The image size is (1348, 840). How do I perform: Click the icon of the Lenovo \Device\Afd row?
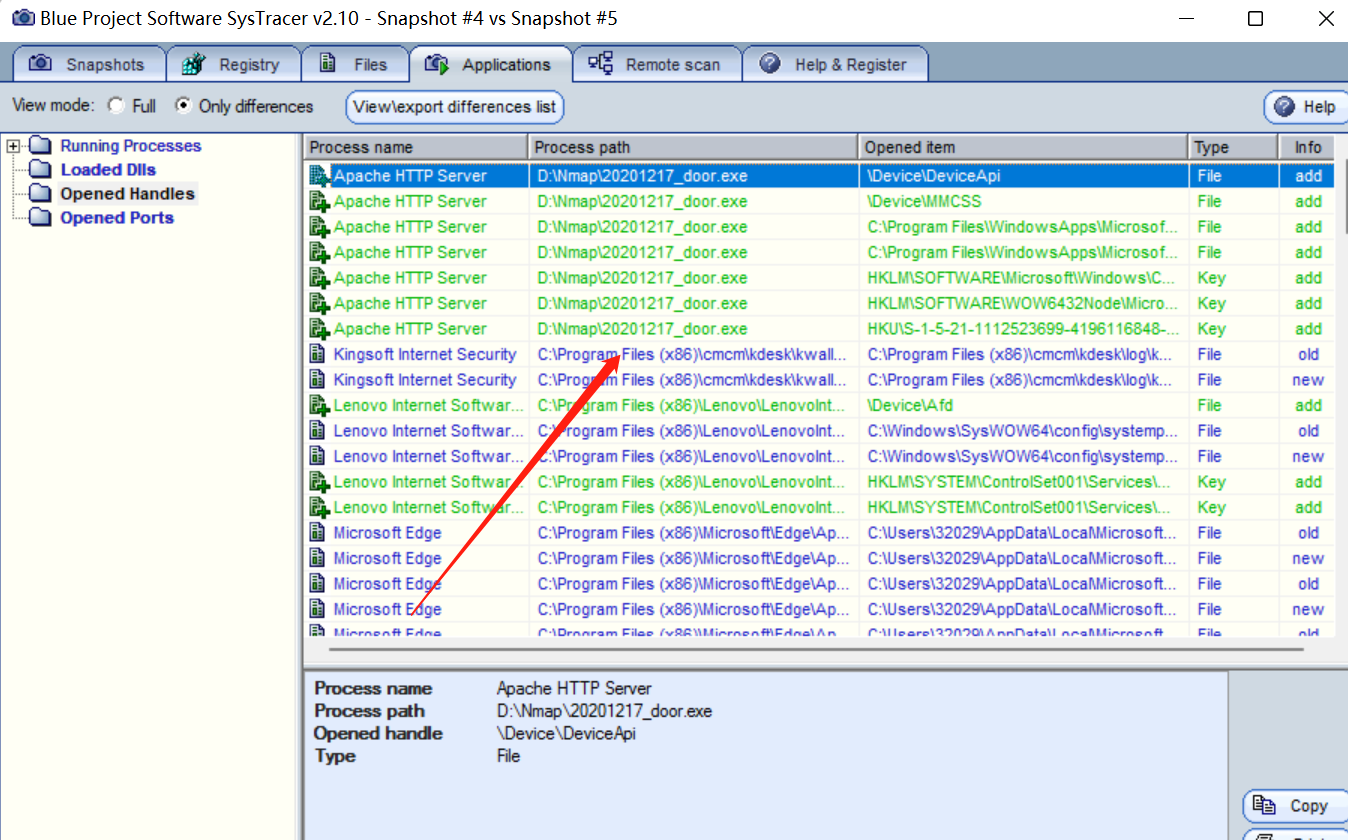[319, 405]
